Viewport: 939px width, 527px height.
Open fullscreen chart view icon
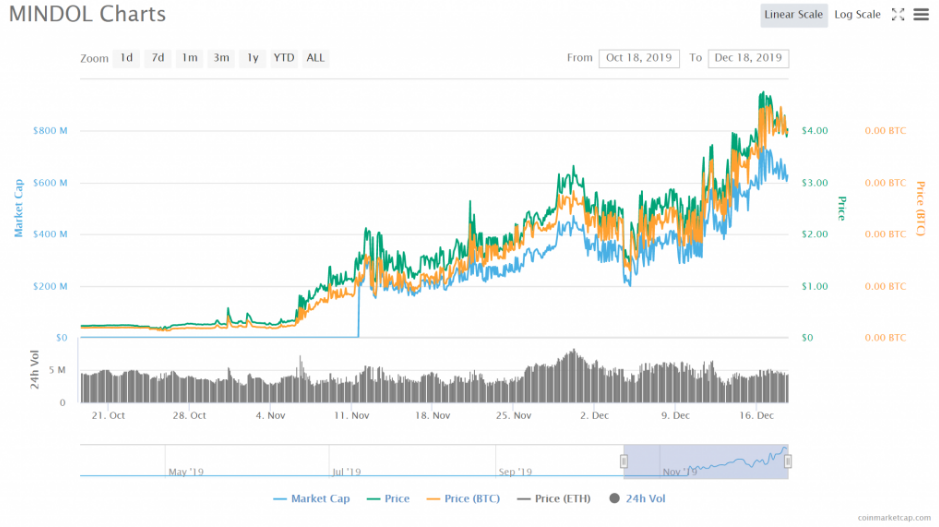[898, 14]
